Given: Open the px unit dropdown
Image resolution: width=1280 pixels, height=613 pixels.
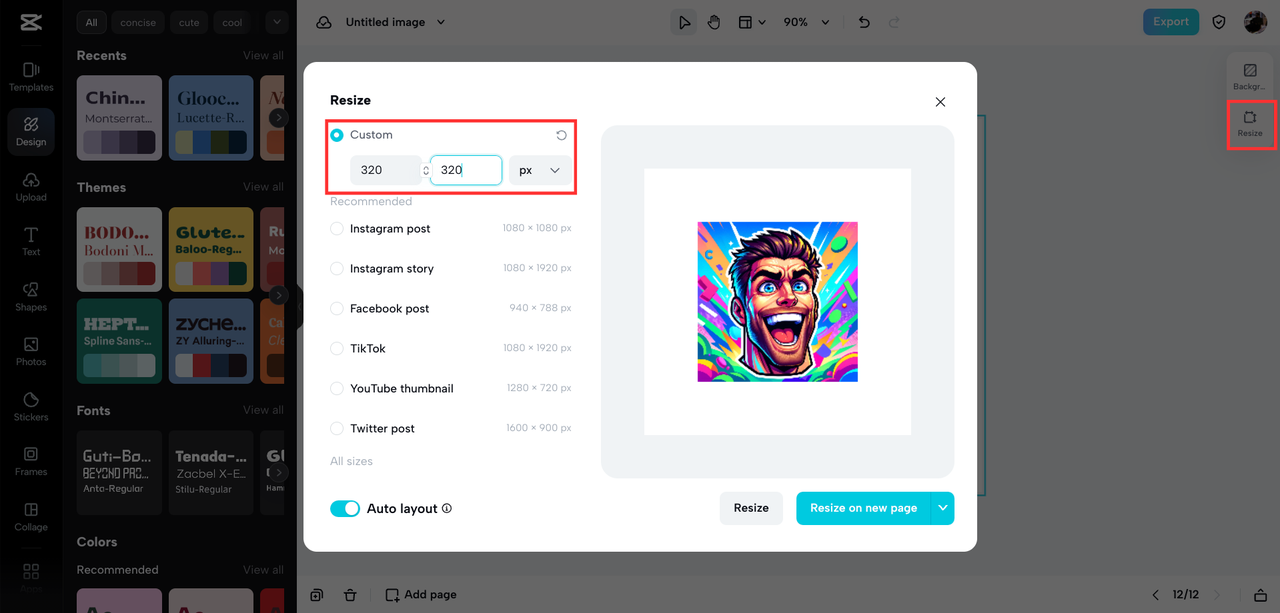Looking at the screenshot, I should point(540,170).
